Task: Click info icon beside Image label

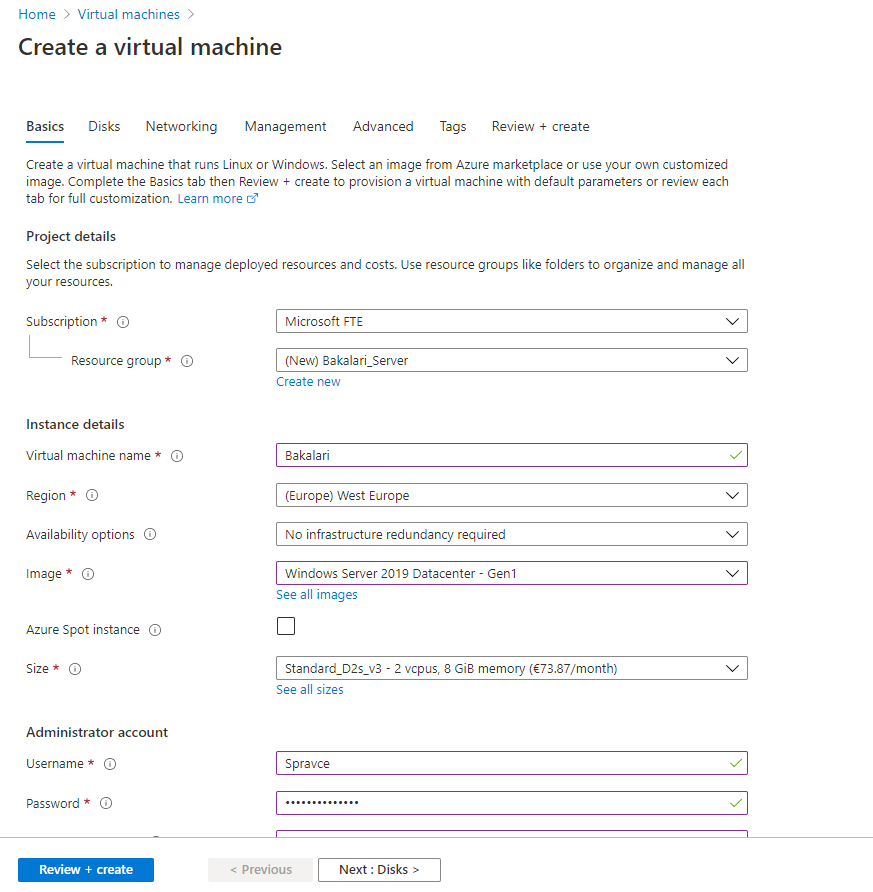Action: [88, 574]
